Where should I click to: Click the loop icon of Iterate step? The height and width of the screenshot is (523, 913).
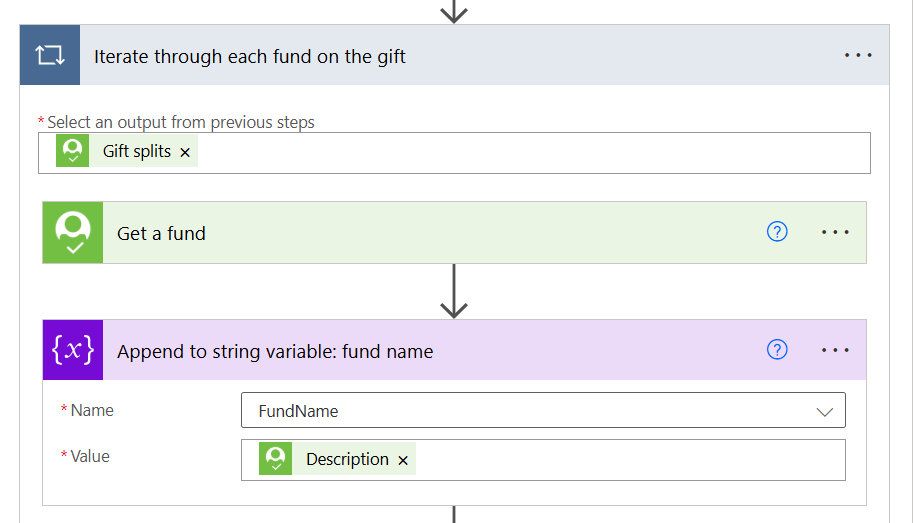(49, 55)
